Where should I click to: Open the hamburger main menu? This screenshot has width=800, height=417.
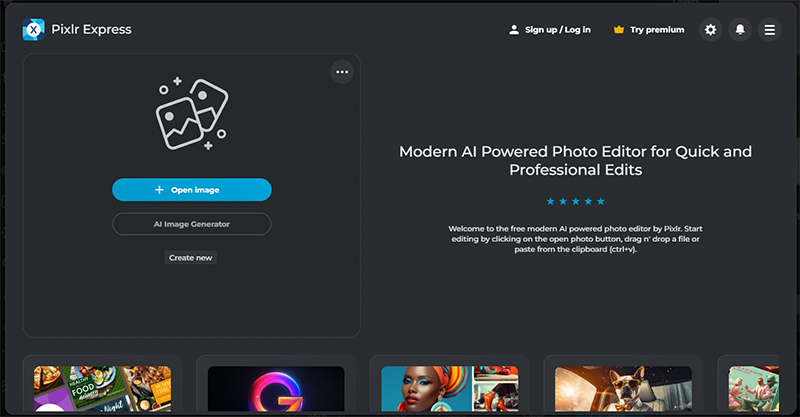(769, 30)
